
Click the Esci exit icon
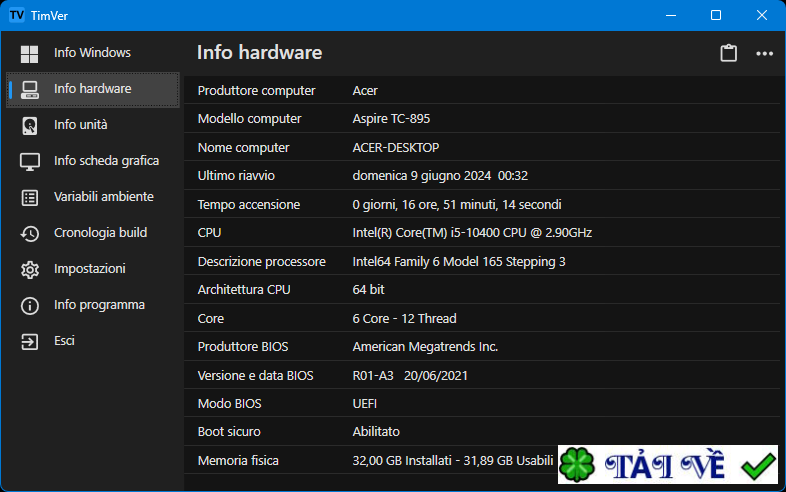pos(30,341)
